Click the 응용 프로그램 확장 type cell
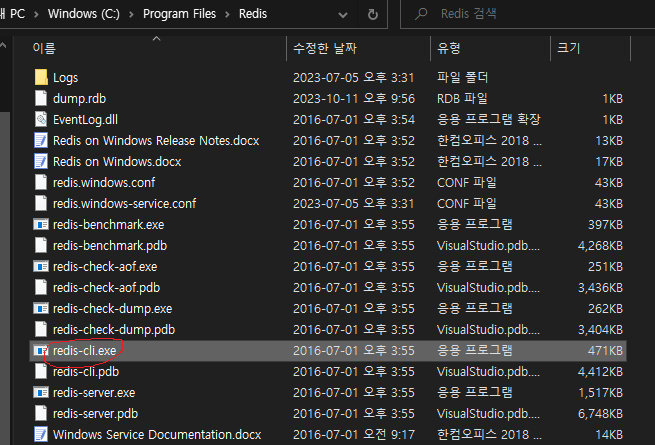The height and width of the screenshot is (445, 655). [488, 120]
